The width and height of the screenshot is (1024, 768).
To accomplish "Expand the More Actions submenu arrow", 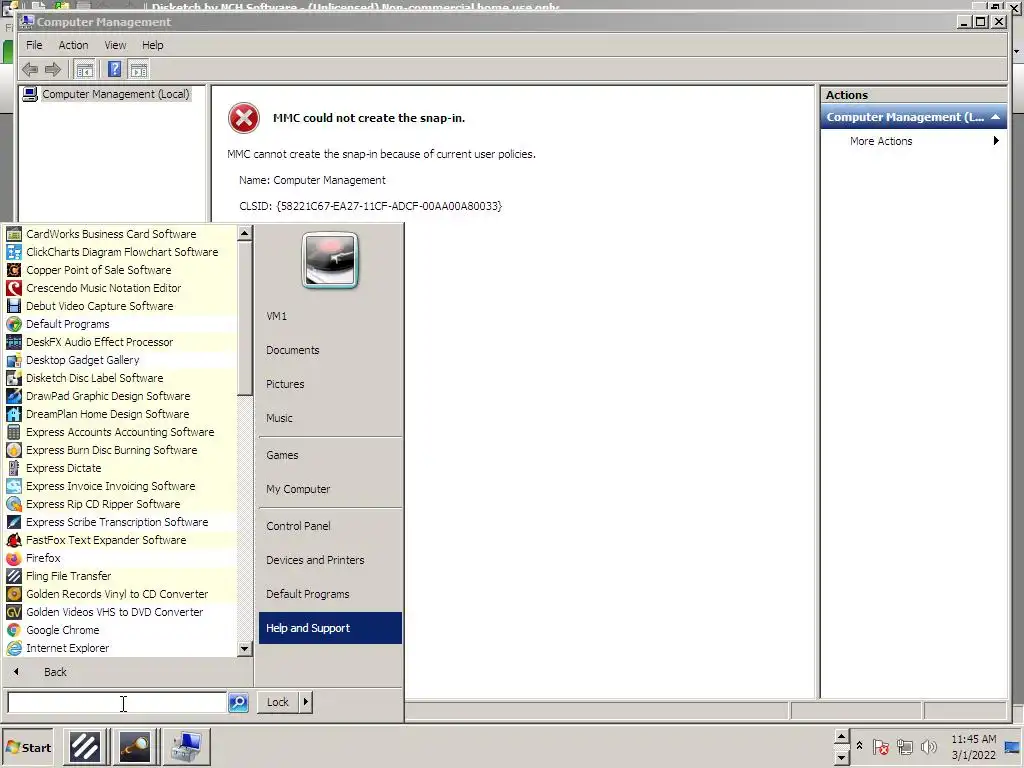I will (996, 141).
